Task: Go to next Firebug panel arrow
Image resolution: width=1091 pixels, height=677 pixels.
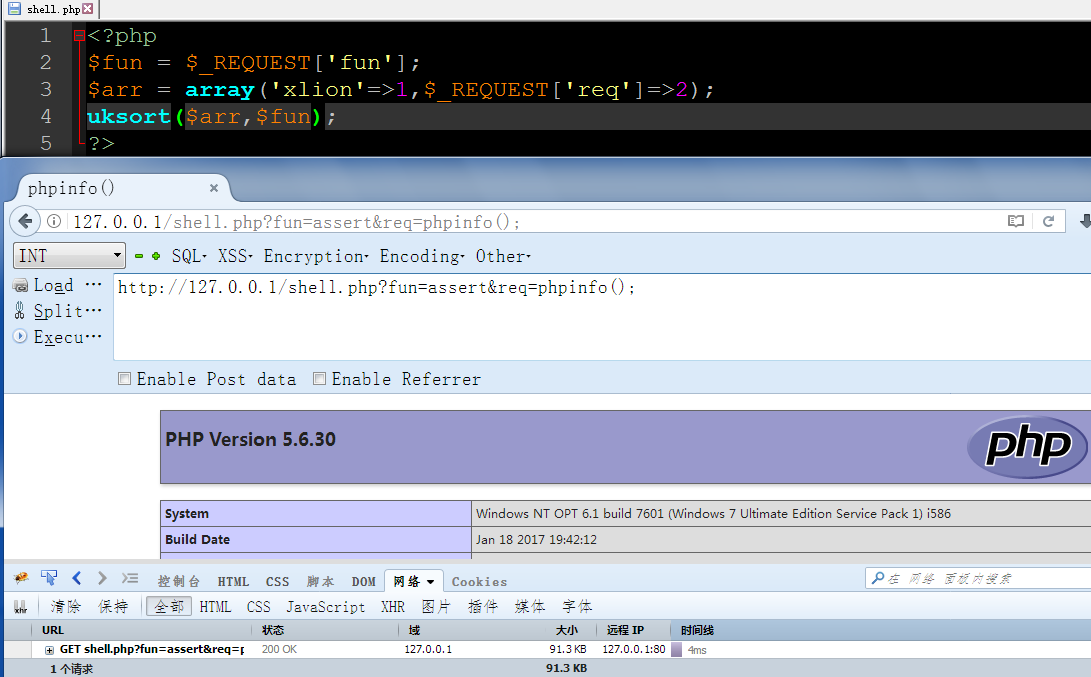Action: [x=102, y=578]
